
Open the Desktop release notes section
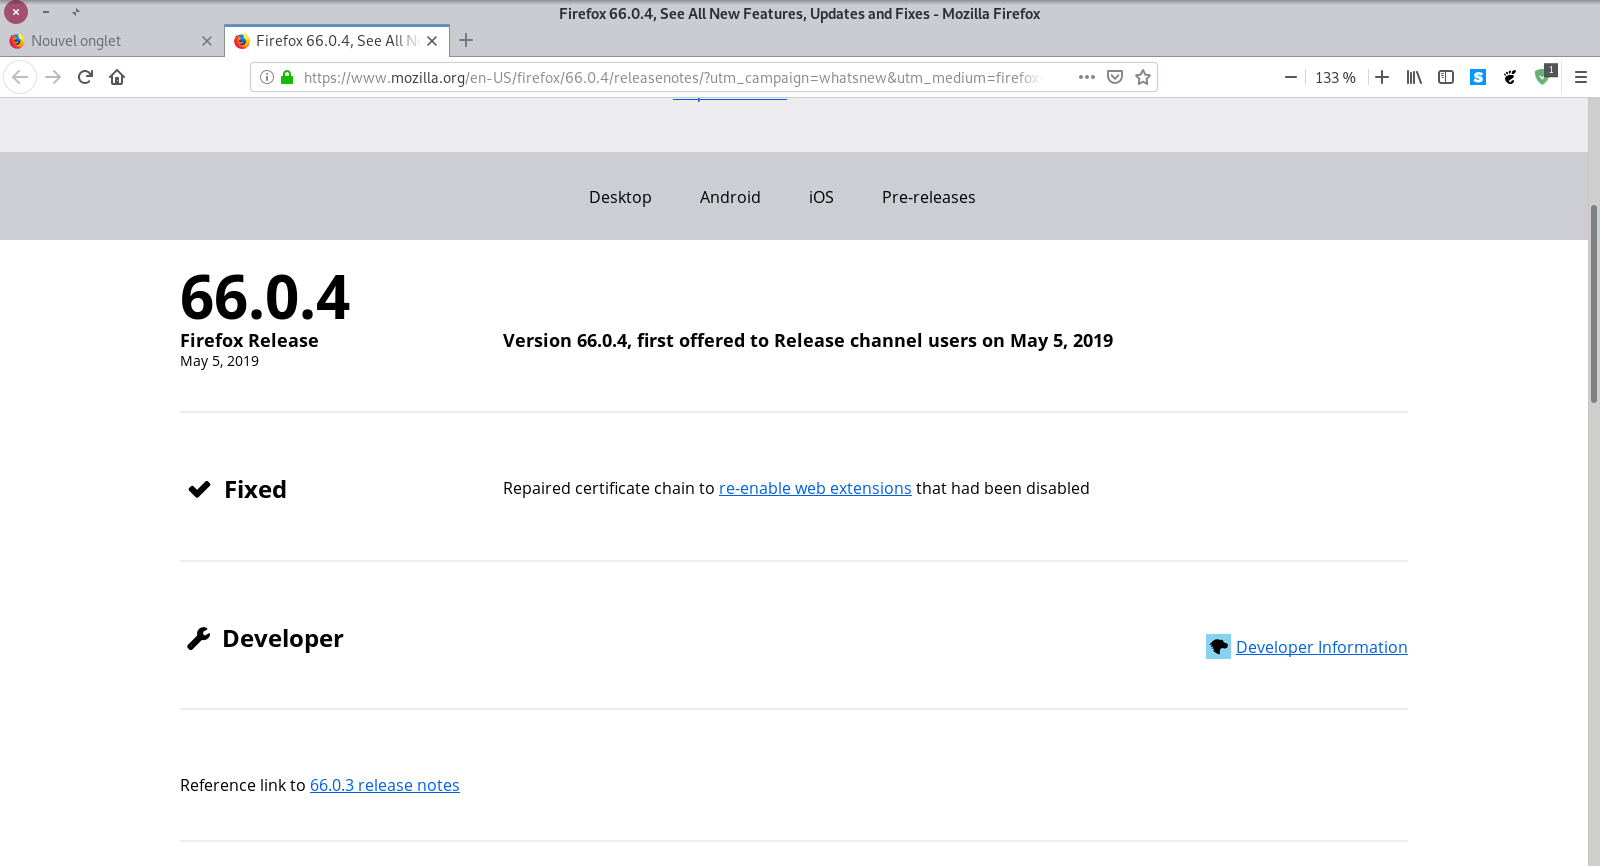pos(620,197)
